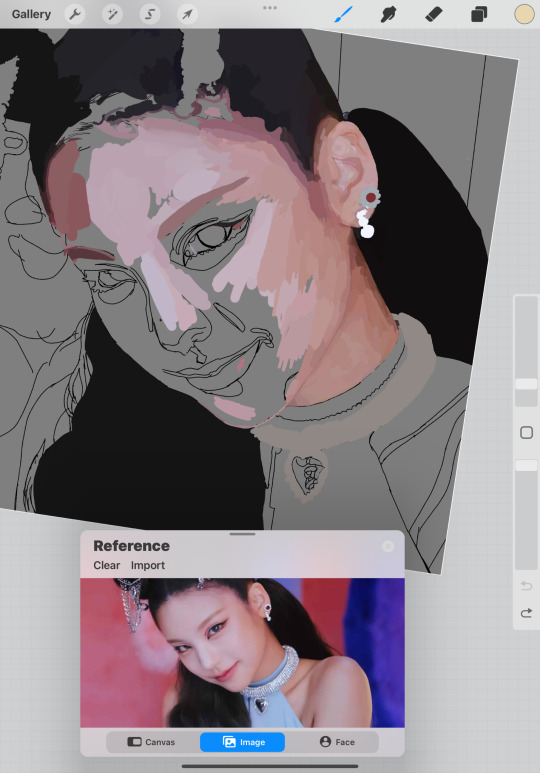Click the brush size slider handle

526,384
